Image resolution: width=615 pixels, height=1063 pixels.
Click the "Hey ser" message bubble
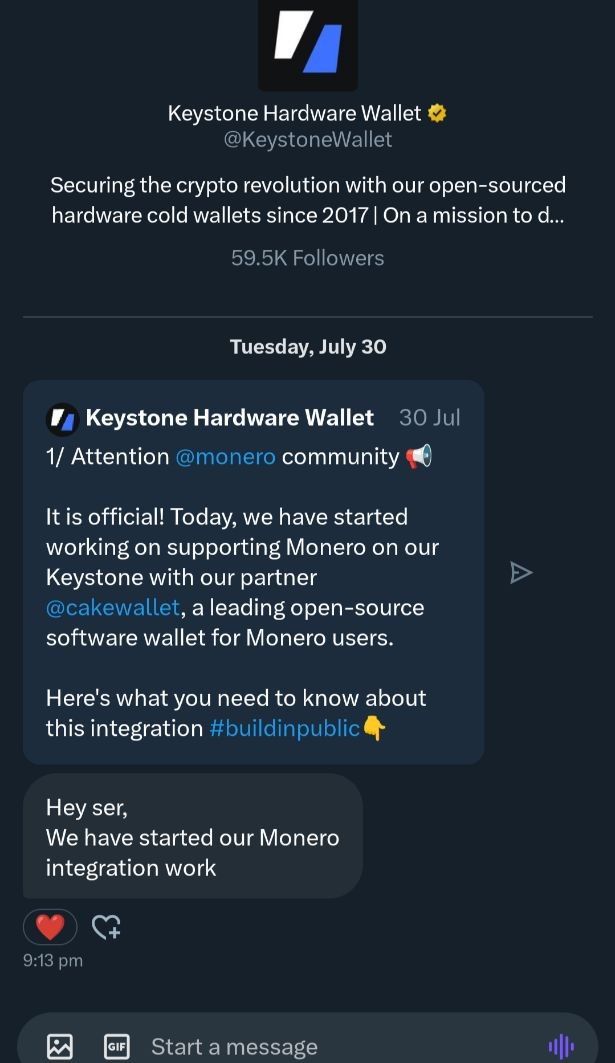192,837
